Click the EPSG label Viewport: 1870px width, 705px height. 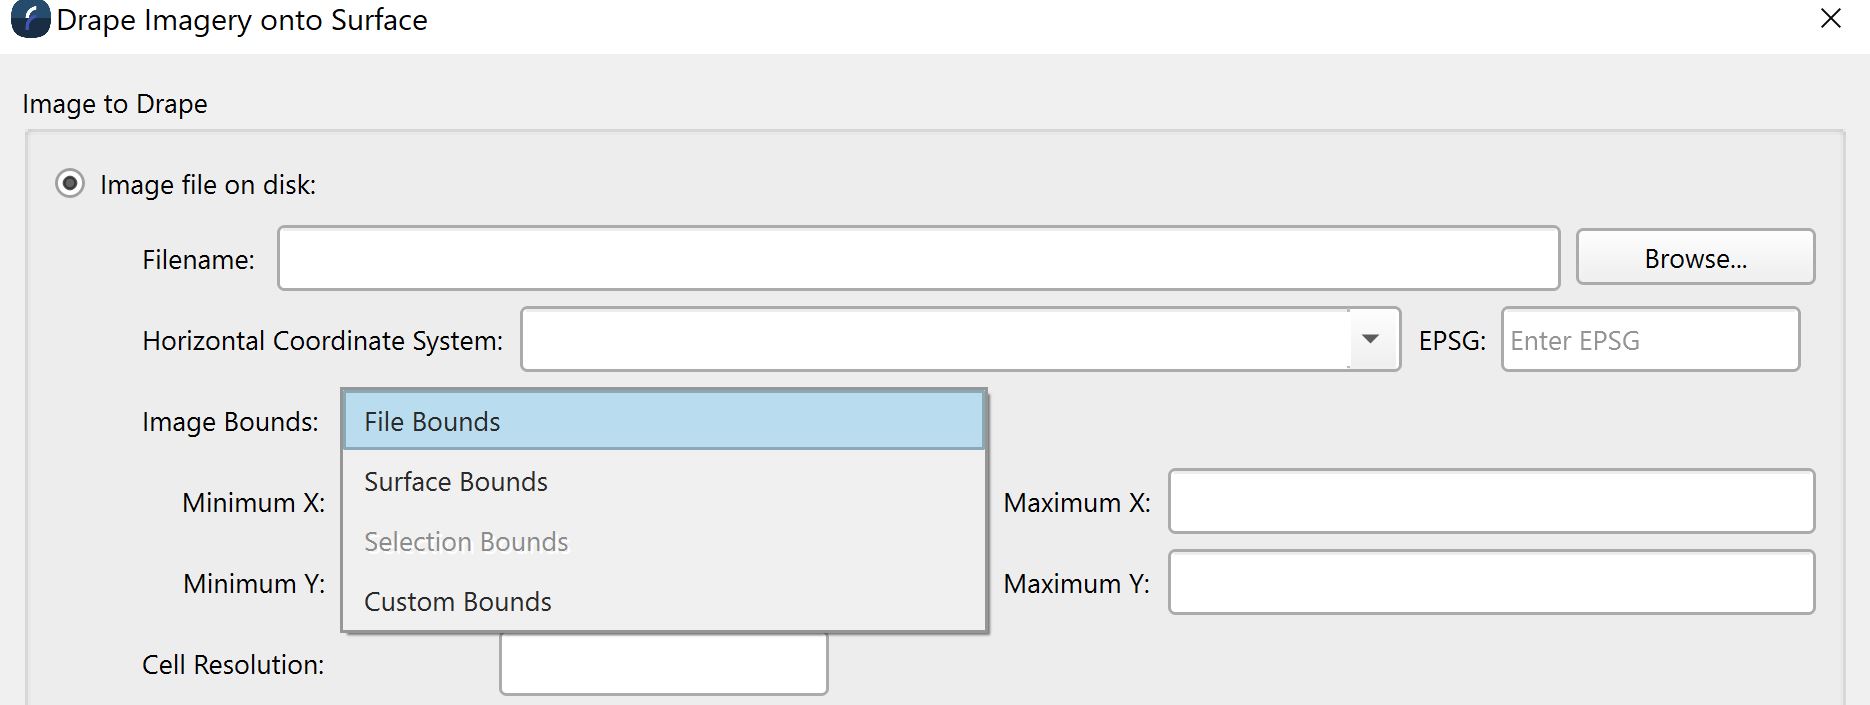(1452, 341)
